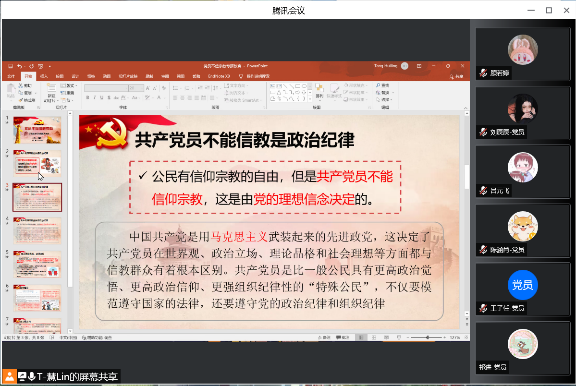The image size is (576, 386).
Task: Click the undo arrow in PowerPoint title bar
Action: pyautogui.click(x=19, y=66)
